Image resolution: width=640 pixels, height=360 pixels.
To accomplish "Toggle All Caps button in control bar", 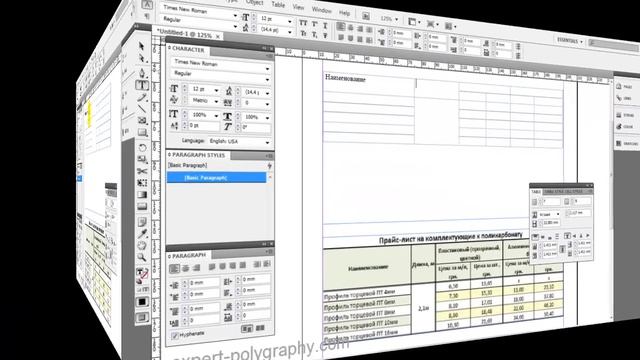I will click(x=303, y=23).
